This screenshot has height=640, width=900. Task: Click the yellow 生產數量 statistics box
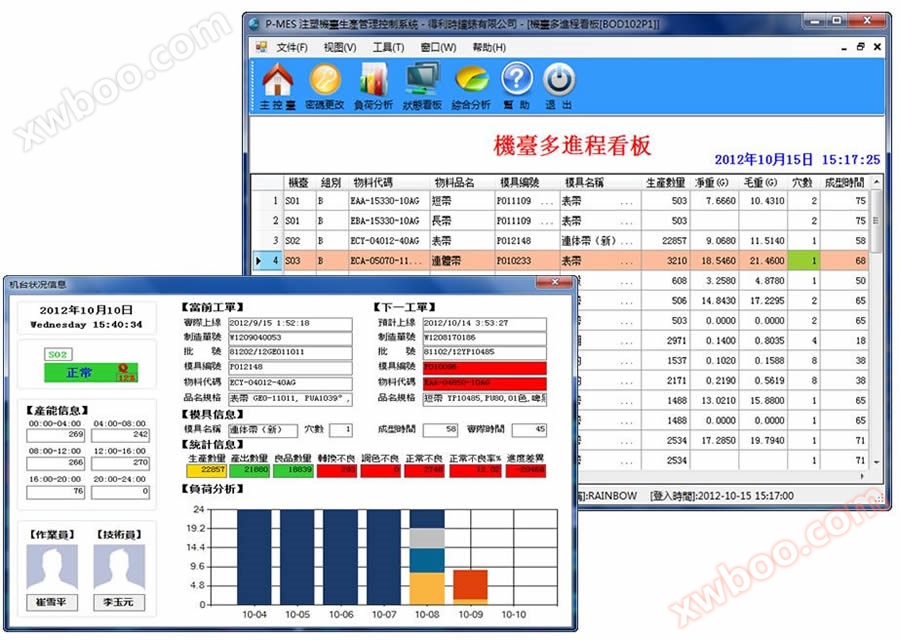coord(205,470)
